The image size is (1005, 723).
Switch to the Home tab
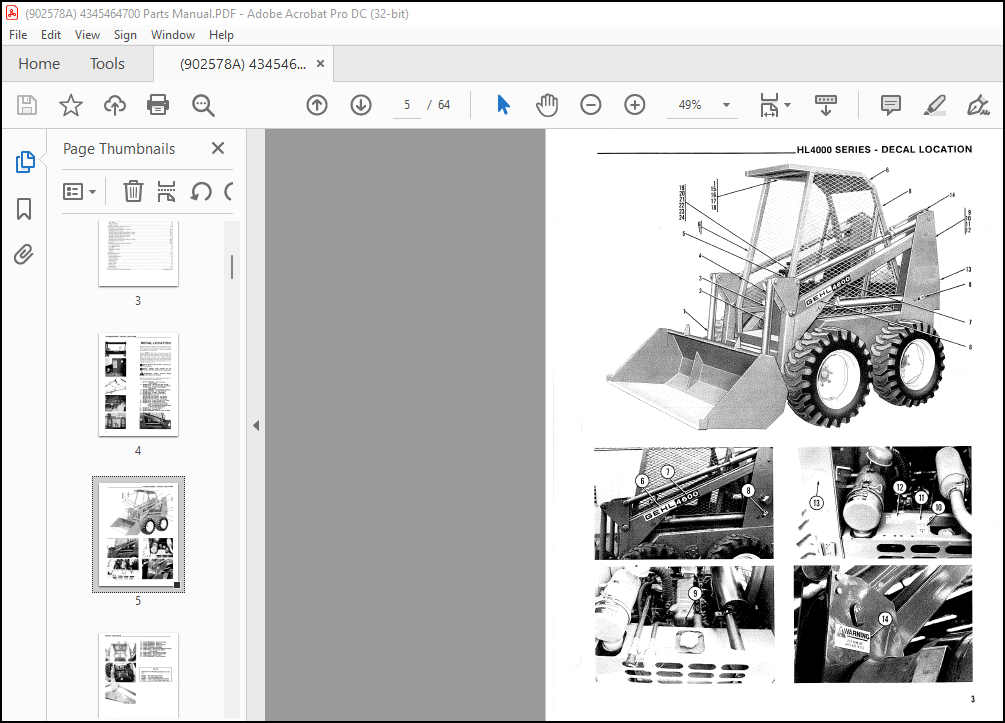[x=39, y=63]
